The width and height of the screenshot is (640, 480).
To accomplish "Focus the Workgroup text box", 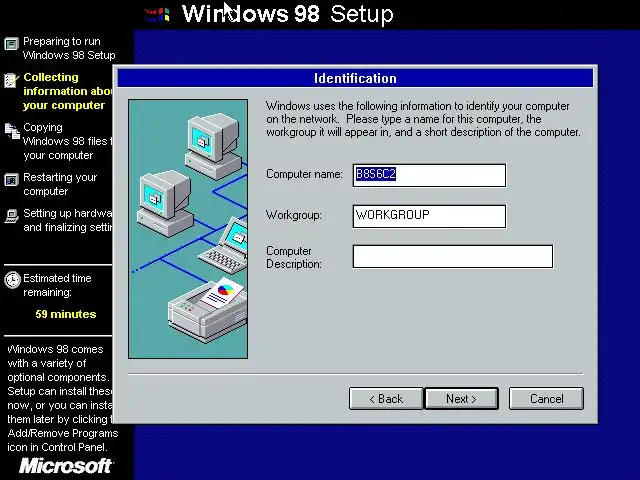I will click(429, 216).
